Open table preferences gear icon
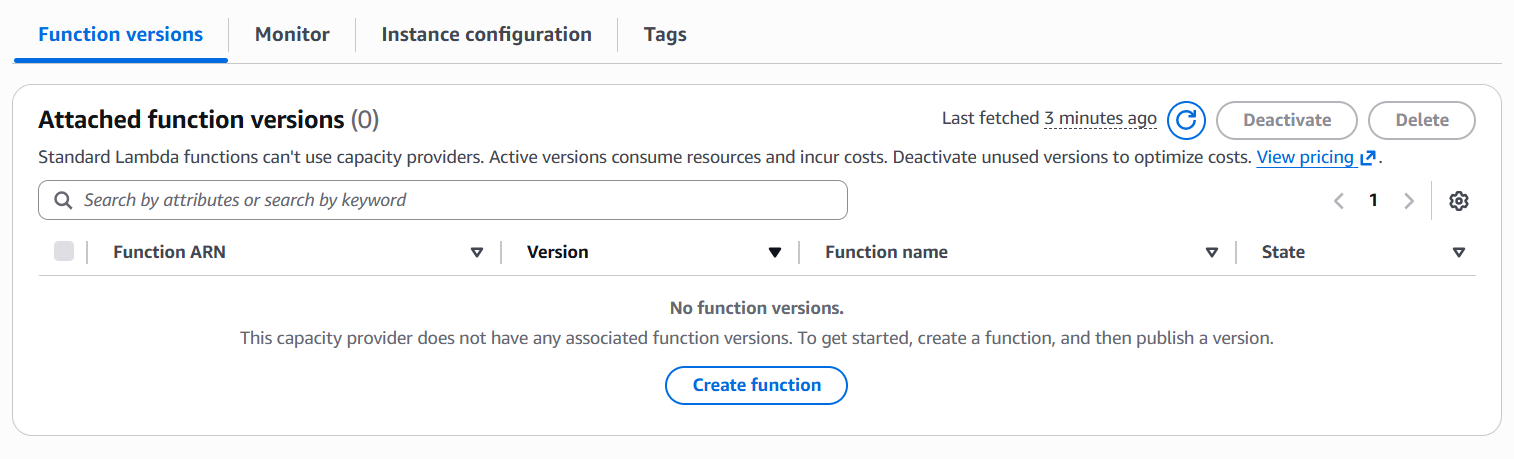 click(1459, 201)
